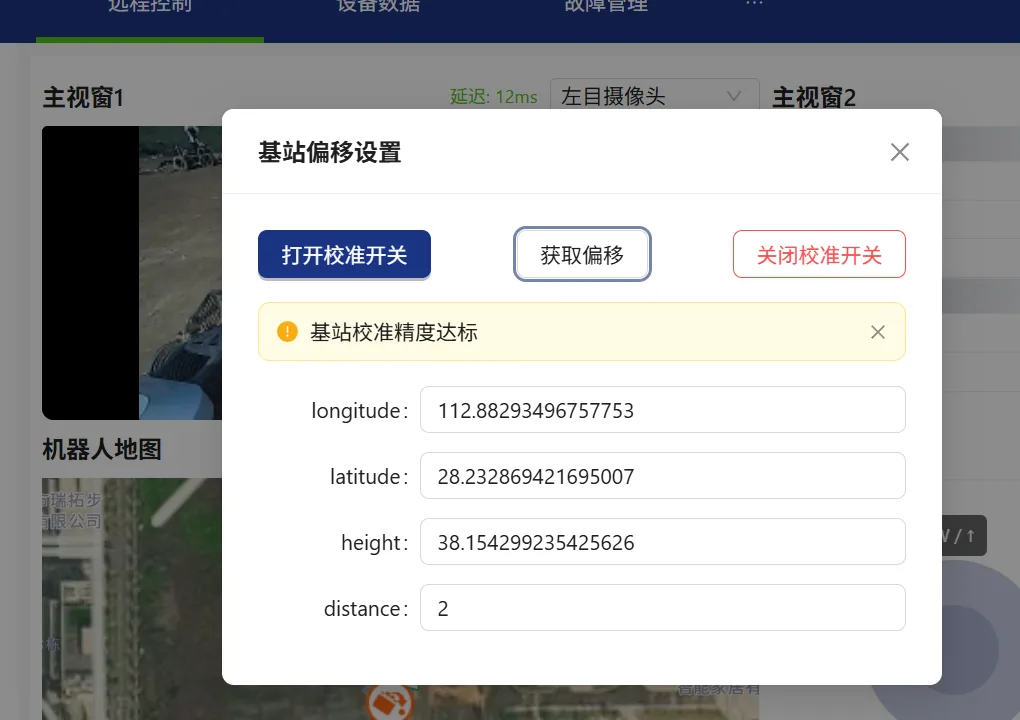Viewport: 1020px width, 720px height.
Task: Click the 基站偏移设置 dialog title
Action: (330, 152)
